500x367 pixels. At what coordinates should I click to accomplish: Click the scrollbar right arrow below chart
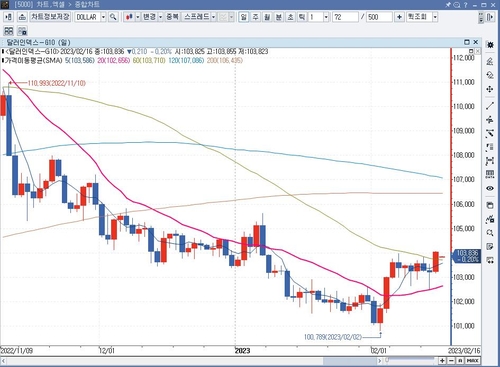379,361
